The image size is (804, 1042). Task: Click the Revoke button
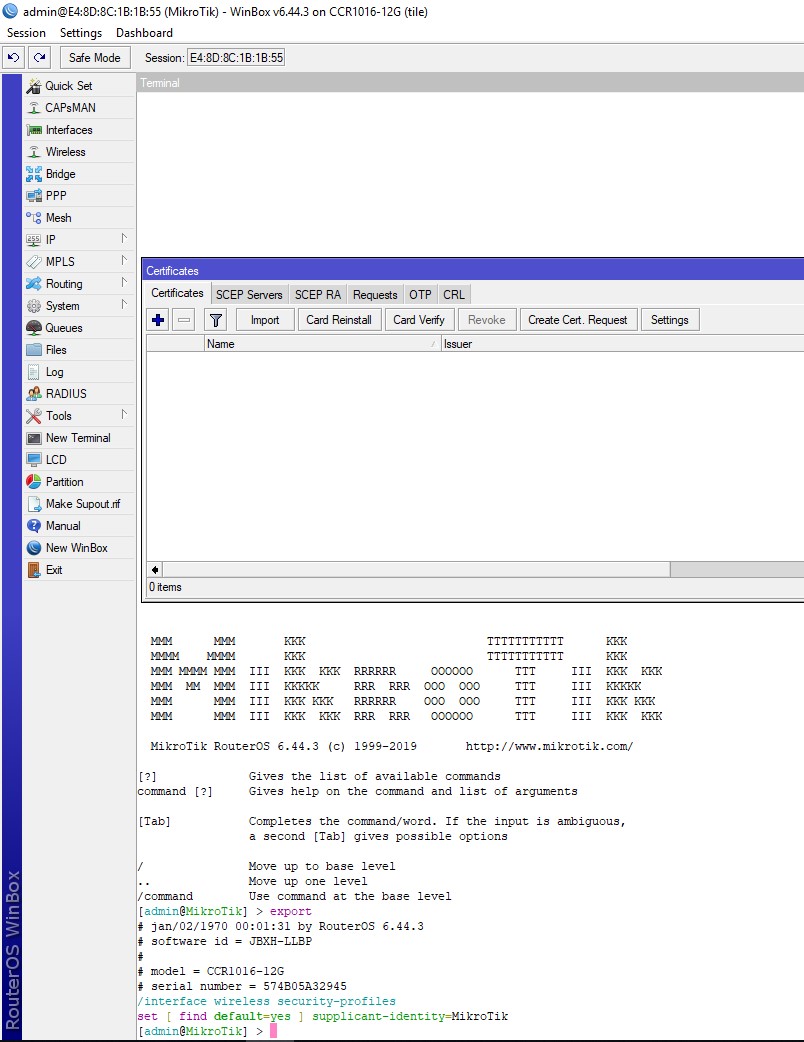coord(486,320)
